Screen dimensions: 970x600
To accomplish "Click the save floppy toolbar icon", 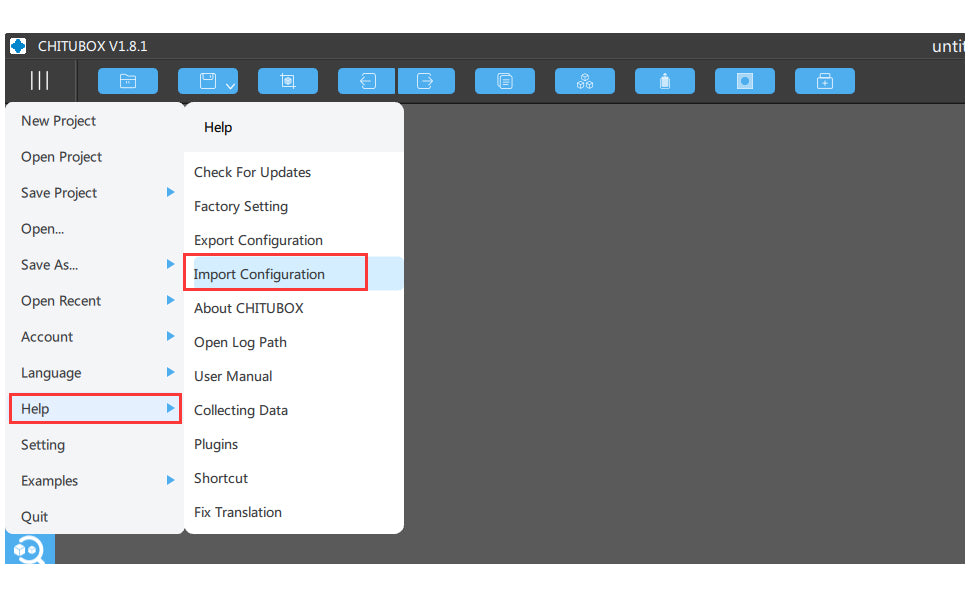I will click(x=208, y=81).
